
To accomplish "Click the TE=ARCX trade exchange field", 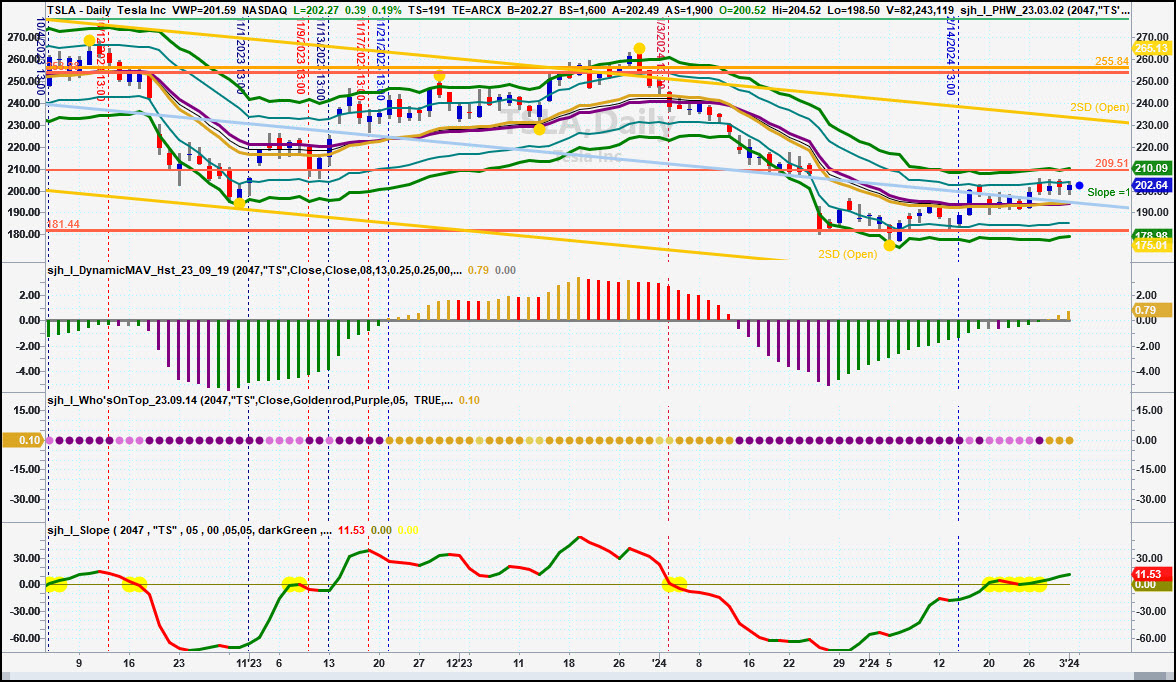I will [476, 11].
